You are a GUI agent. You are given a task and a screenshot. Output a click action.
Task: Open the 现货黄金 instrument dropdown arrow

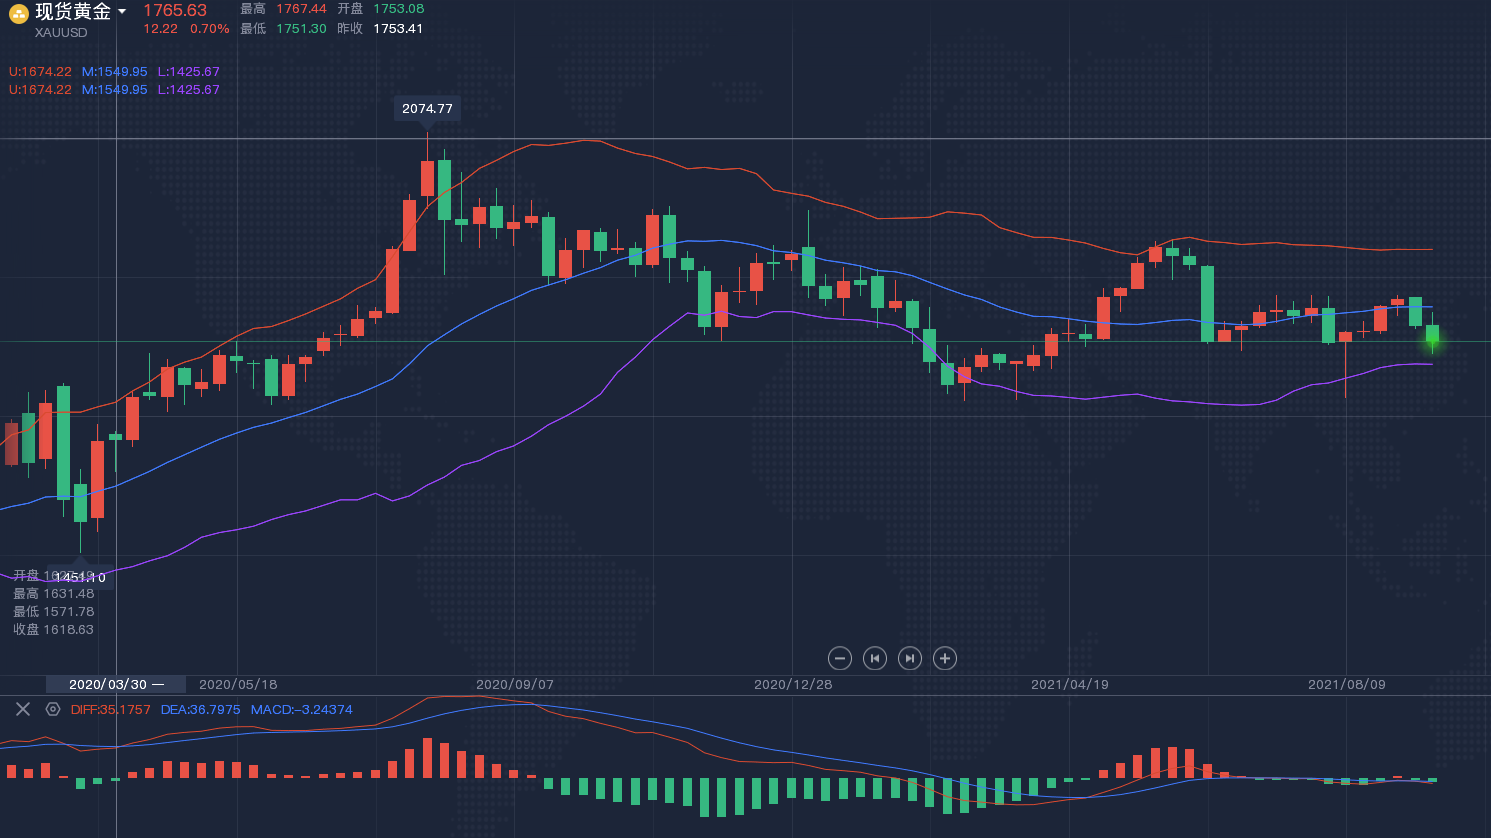(x=122, y=12)
